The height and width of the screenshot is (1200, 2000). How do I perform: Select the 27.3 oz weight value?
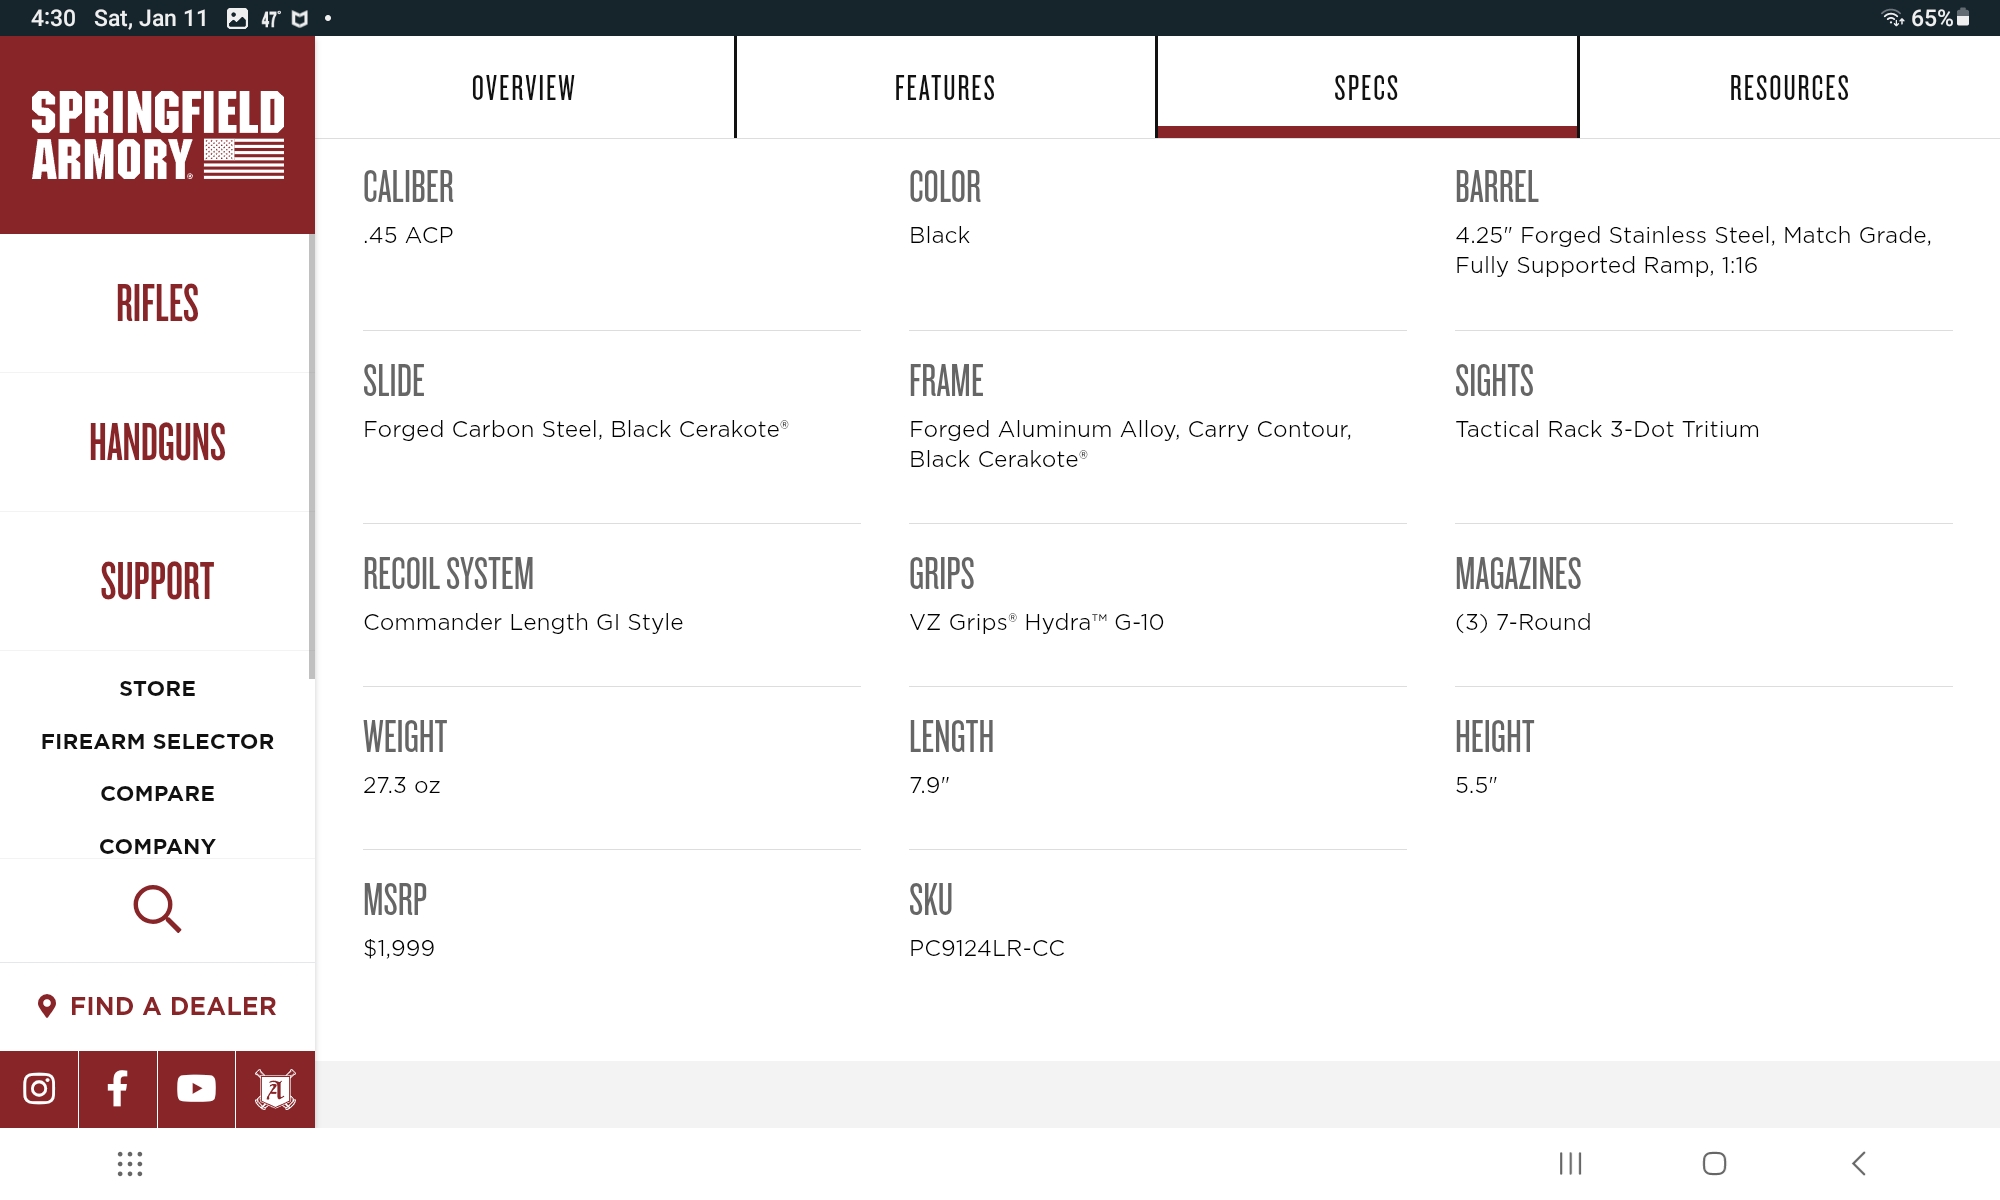pyautogui.click(x=402, y=785)
